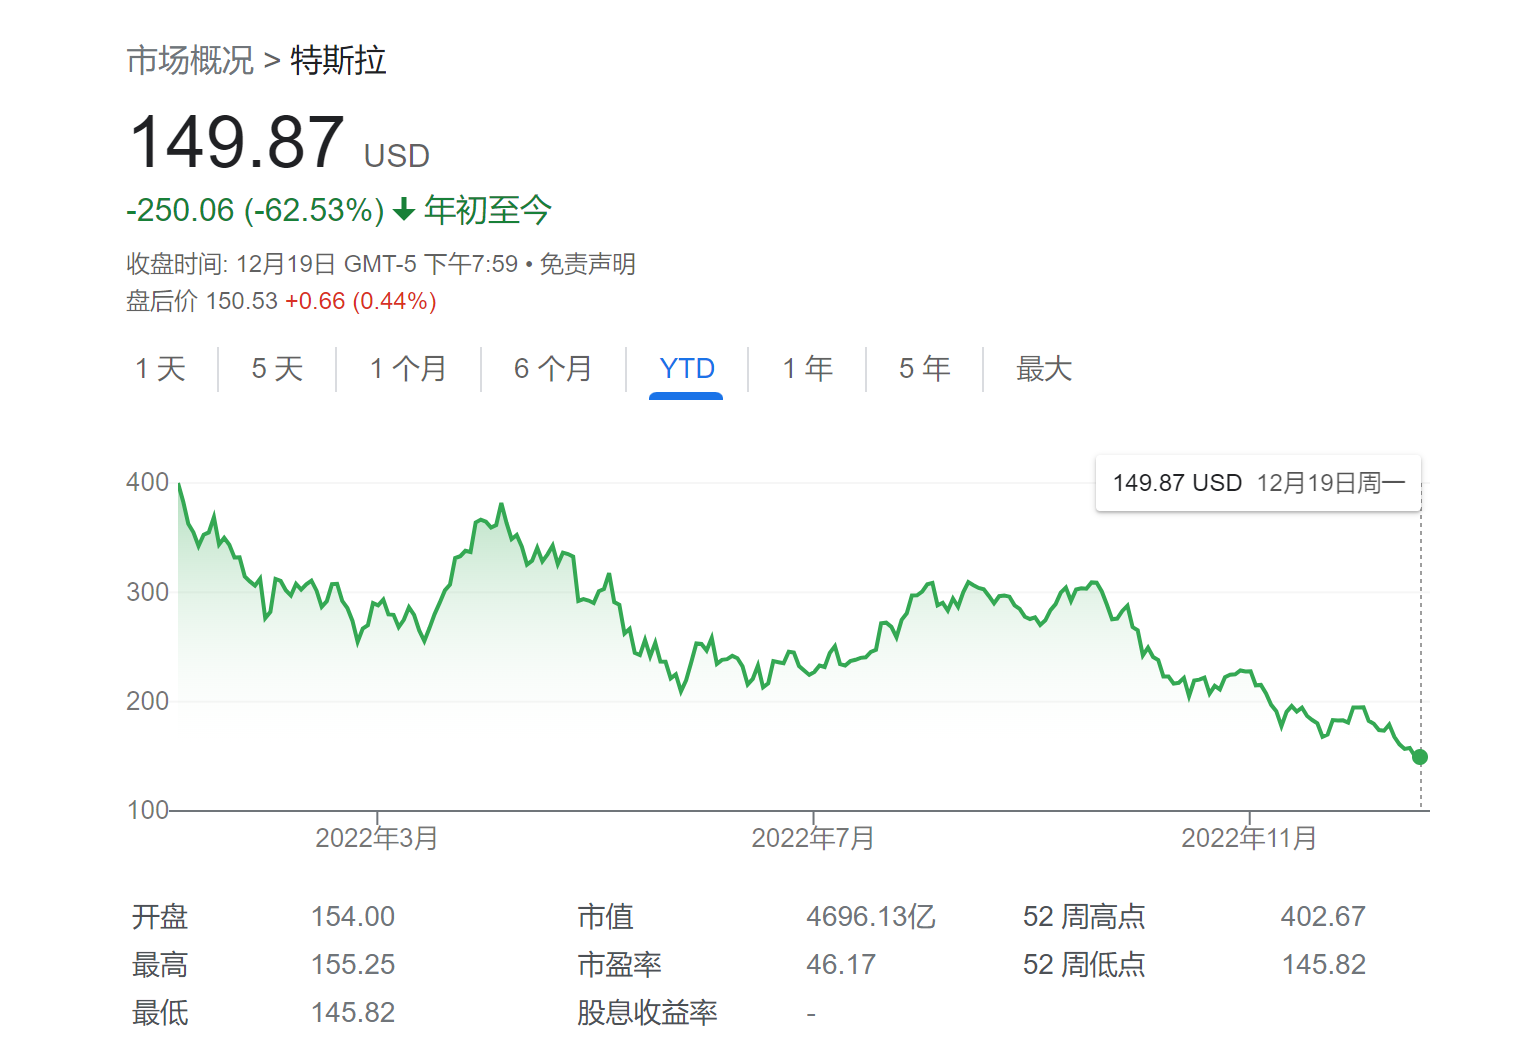Click the 市值 label
Viewport: 1514px width, 1049px height.
coord(605,916)
